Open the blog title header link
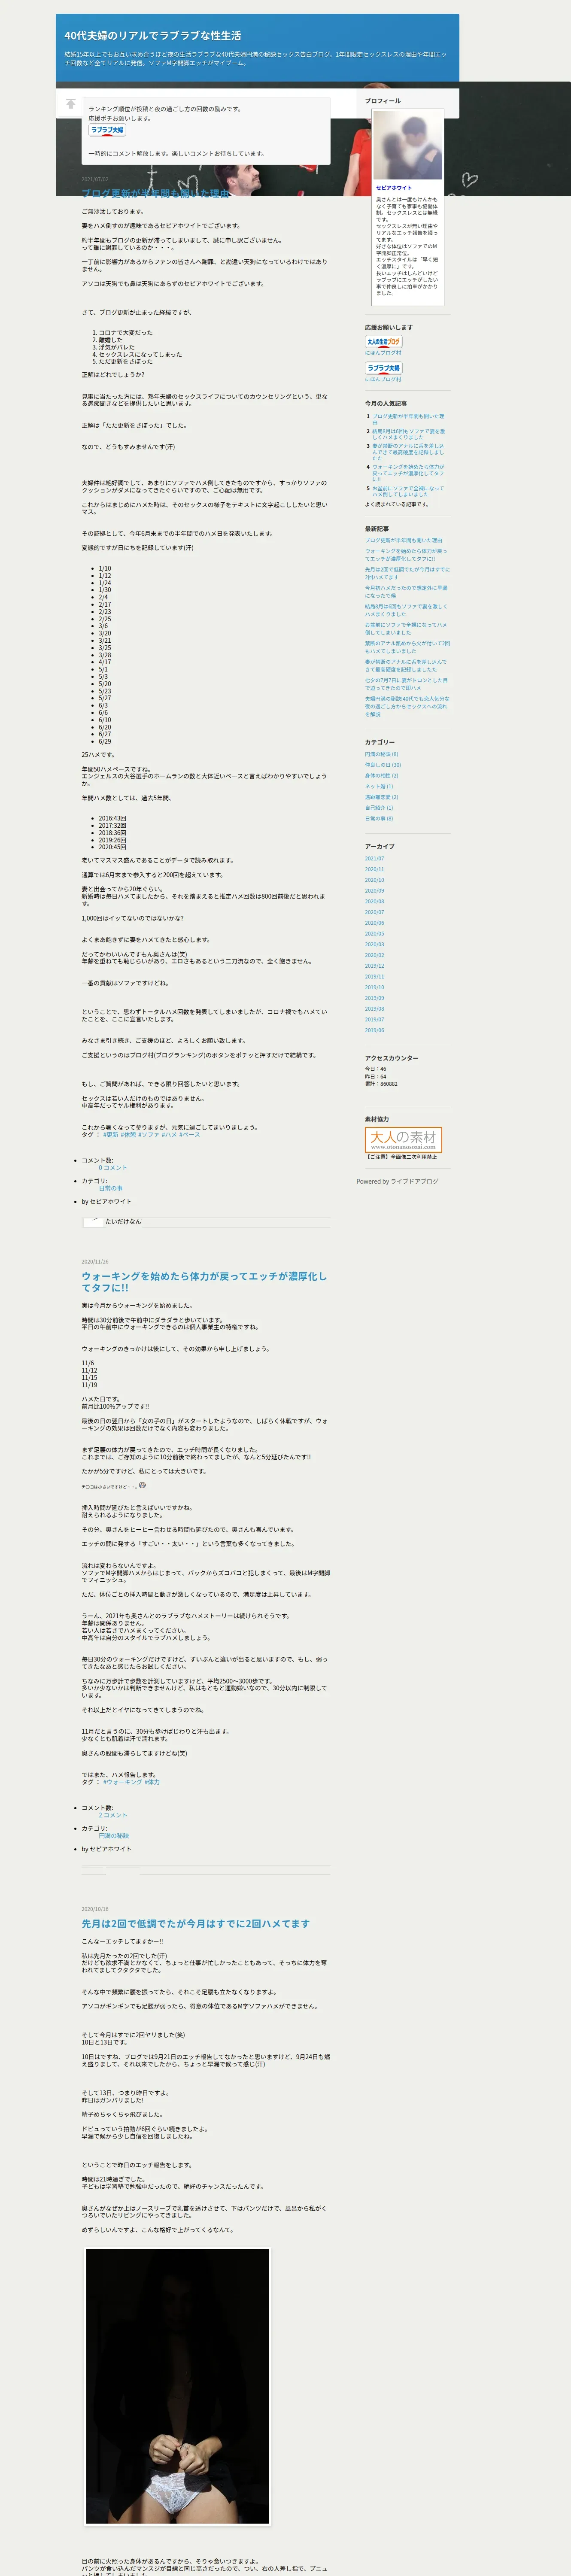571x2576 pixels. 153,35
